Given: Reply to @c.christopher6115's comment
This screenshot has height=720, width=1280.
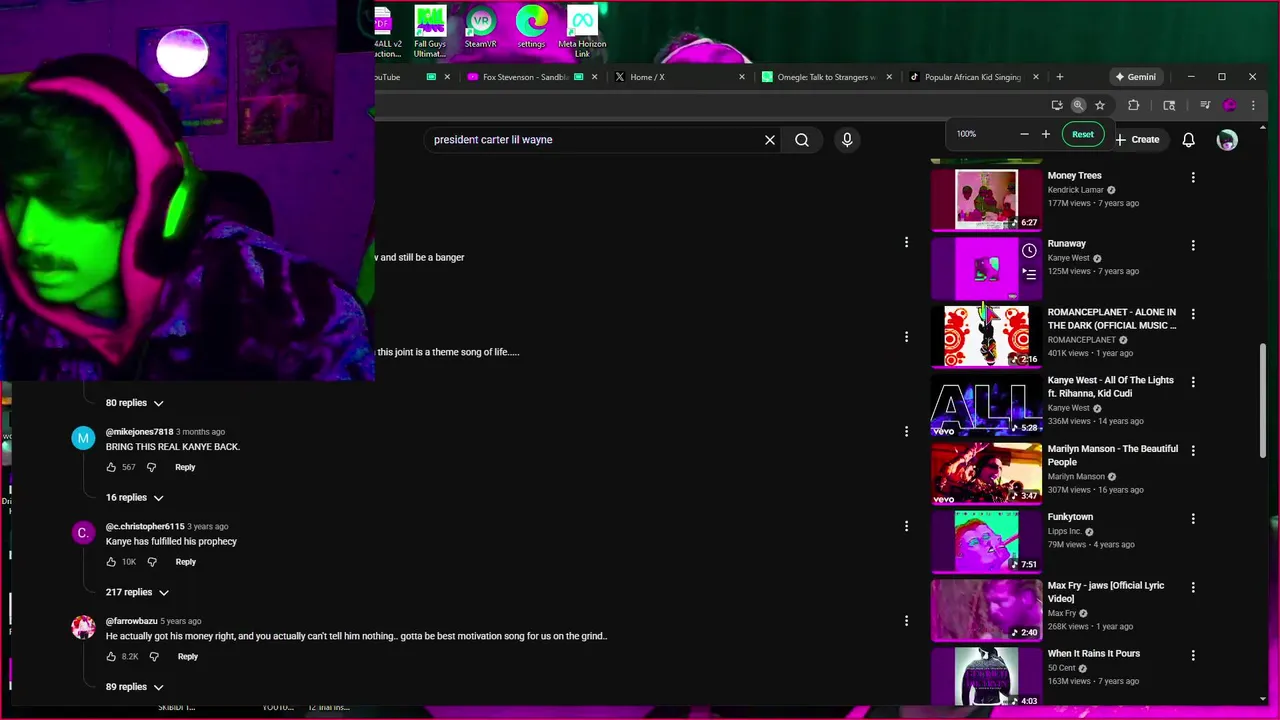Looking at the screenshot, I should (x=186, y=562).
